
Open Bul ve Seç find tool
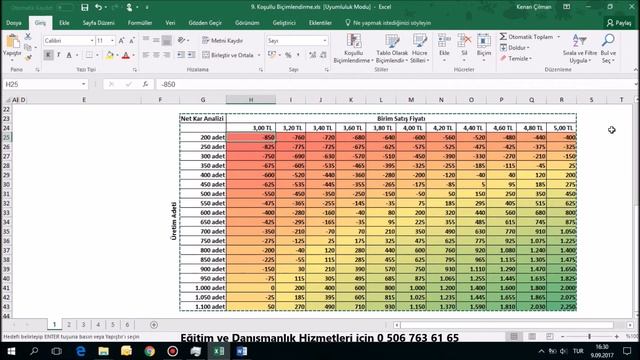[608, 49]
